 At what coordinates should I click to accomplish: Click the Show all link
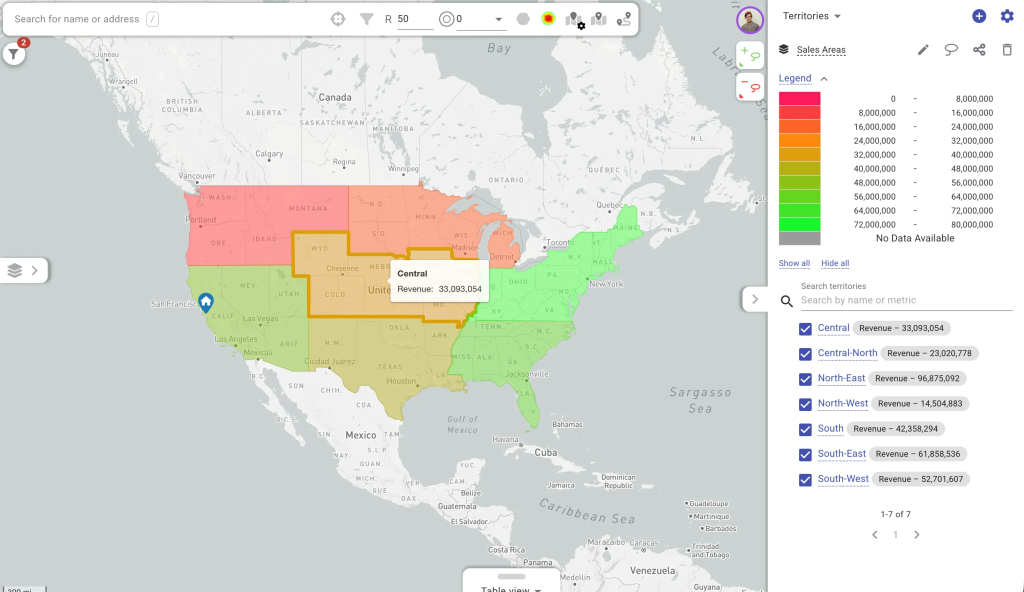[x=794, y=264]
